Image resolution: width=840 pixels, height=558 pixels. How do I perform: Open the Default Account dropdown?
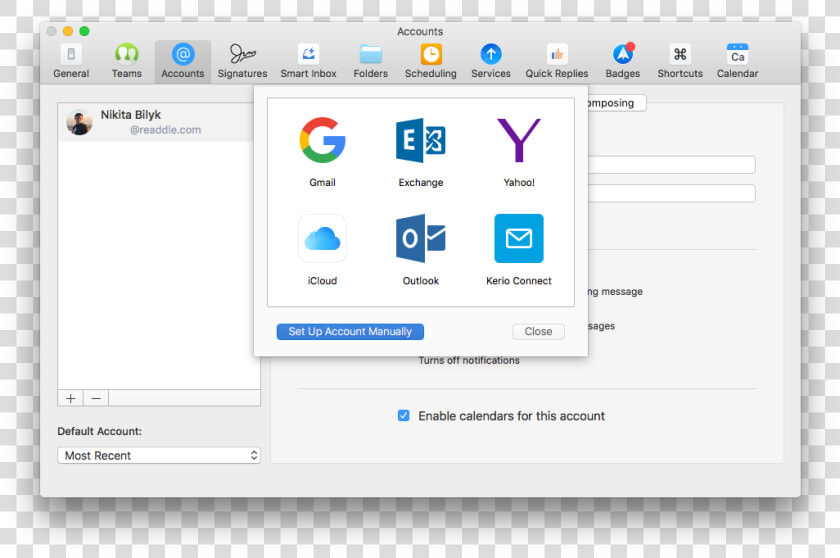[x=159, y=455]
